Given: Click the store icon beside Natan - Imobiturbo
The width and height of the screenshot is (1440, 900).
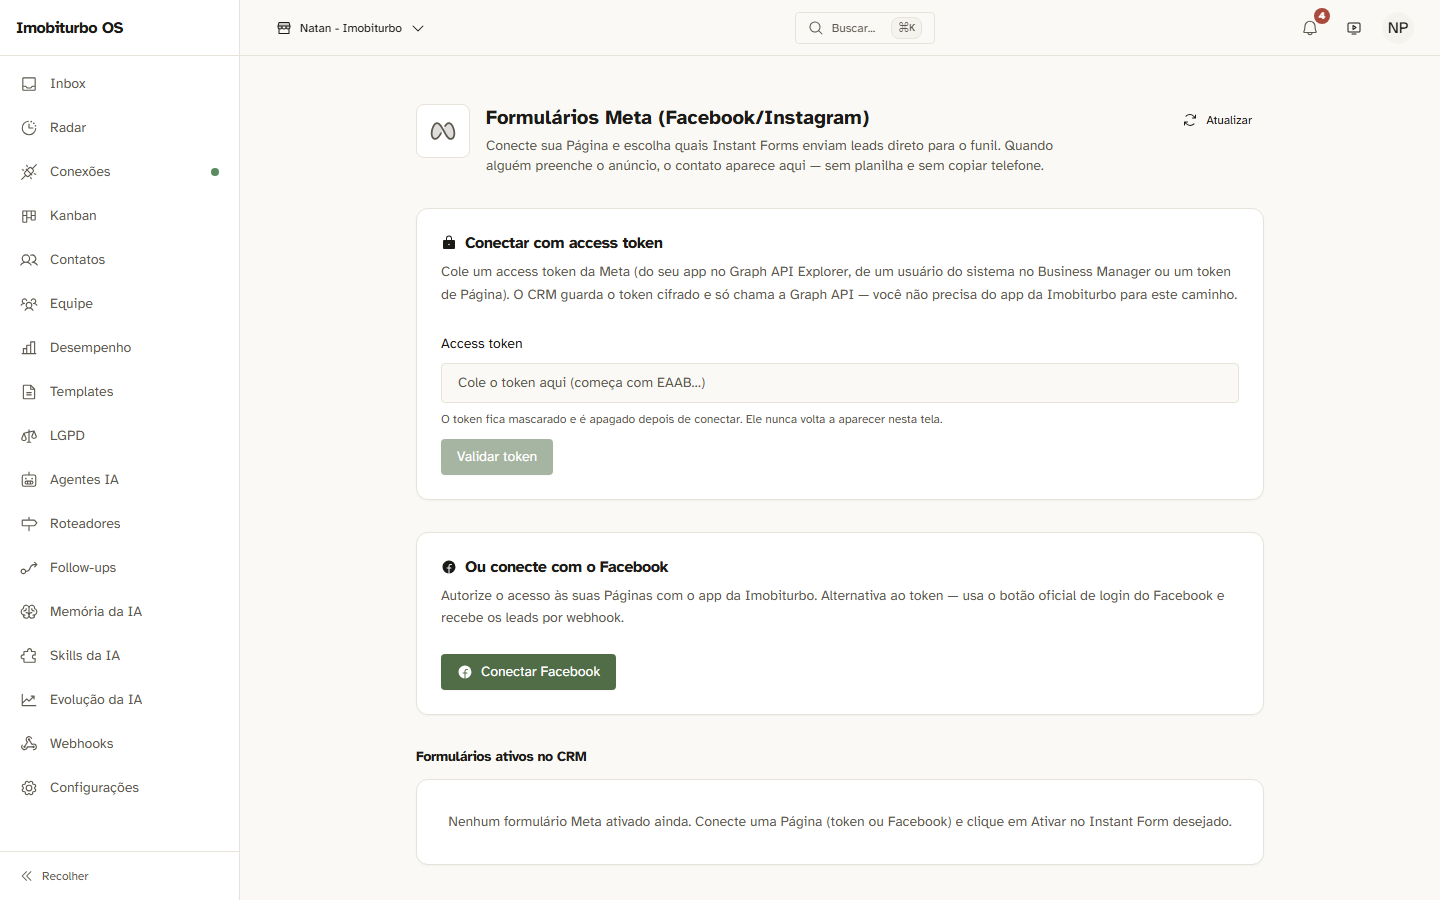Looking at the screenshot, I should [x=284, y=28].
